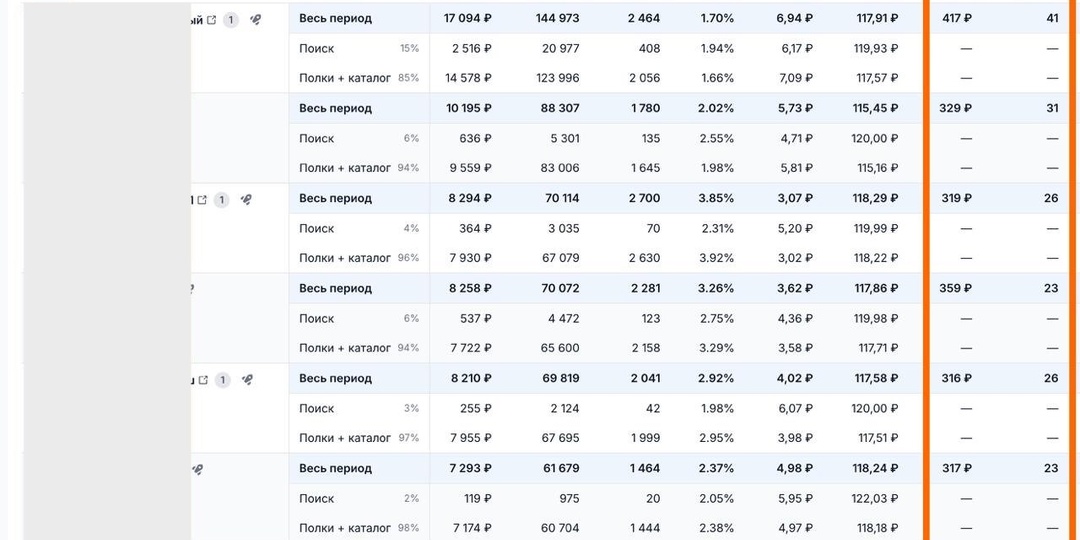
Task: Open external link icon in 8 294 ₽ row
Action: tap(202, 200)
